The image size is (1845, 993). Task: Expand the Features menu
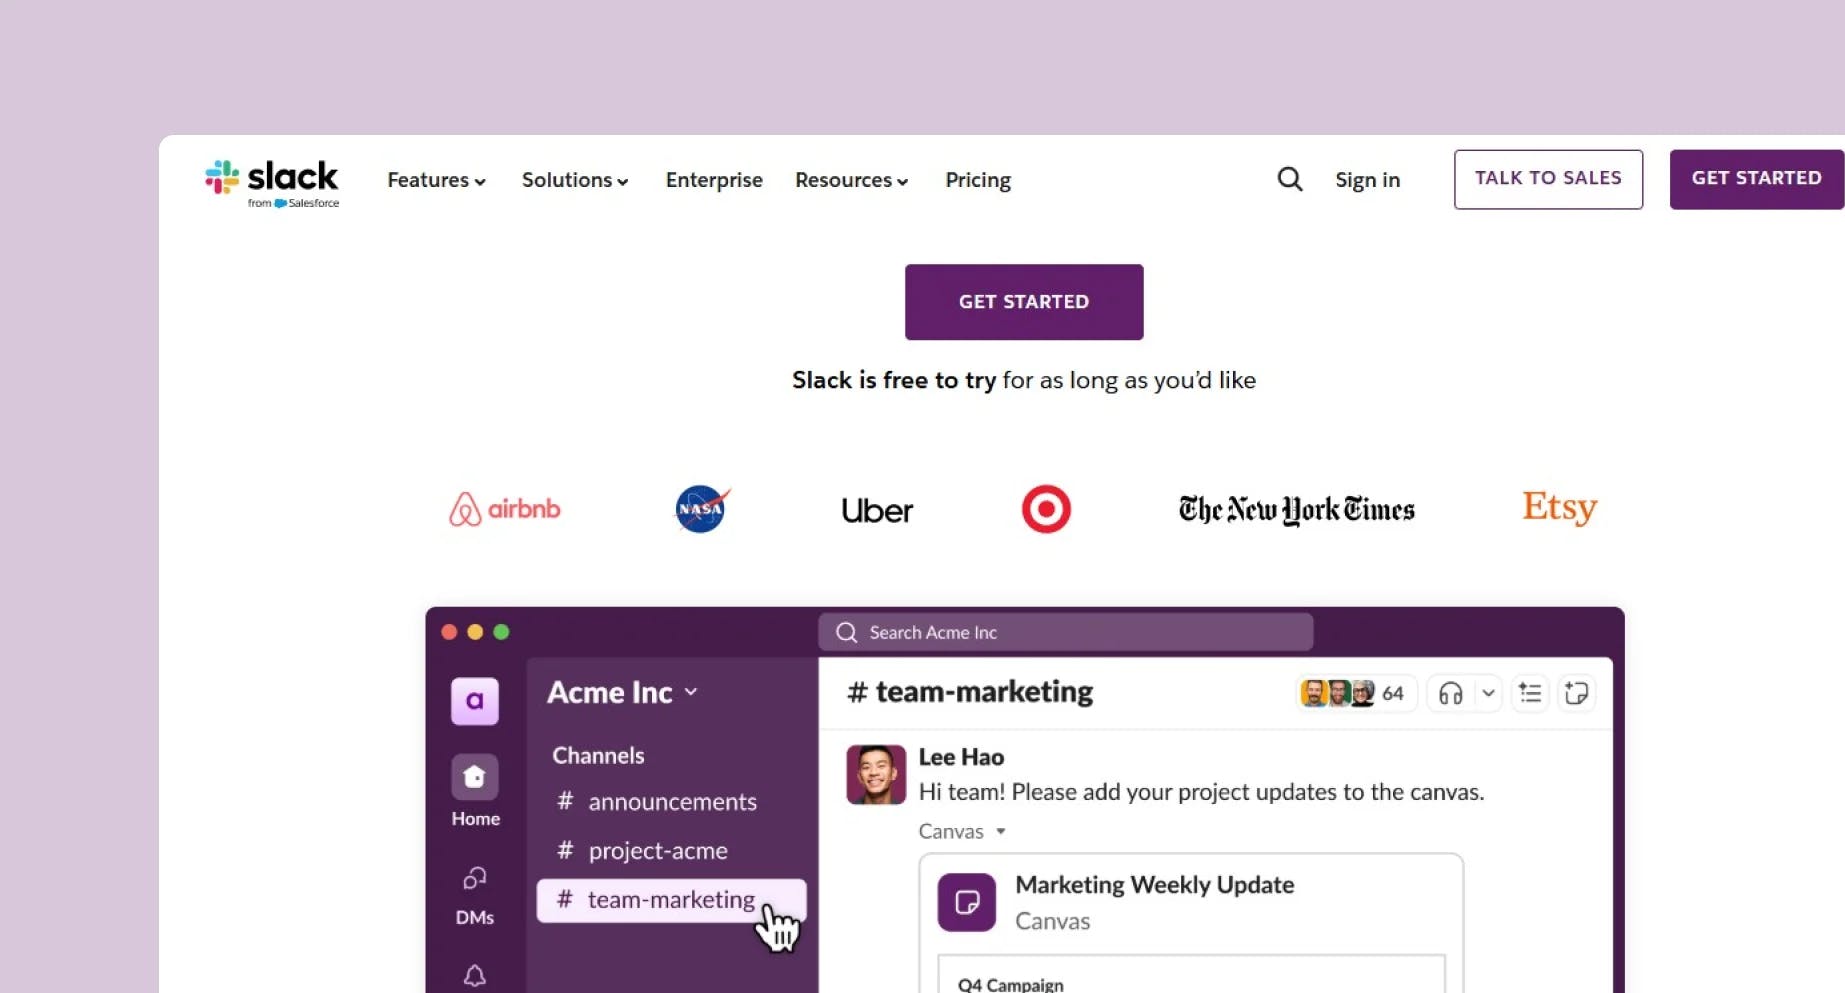point(437,180)
